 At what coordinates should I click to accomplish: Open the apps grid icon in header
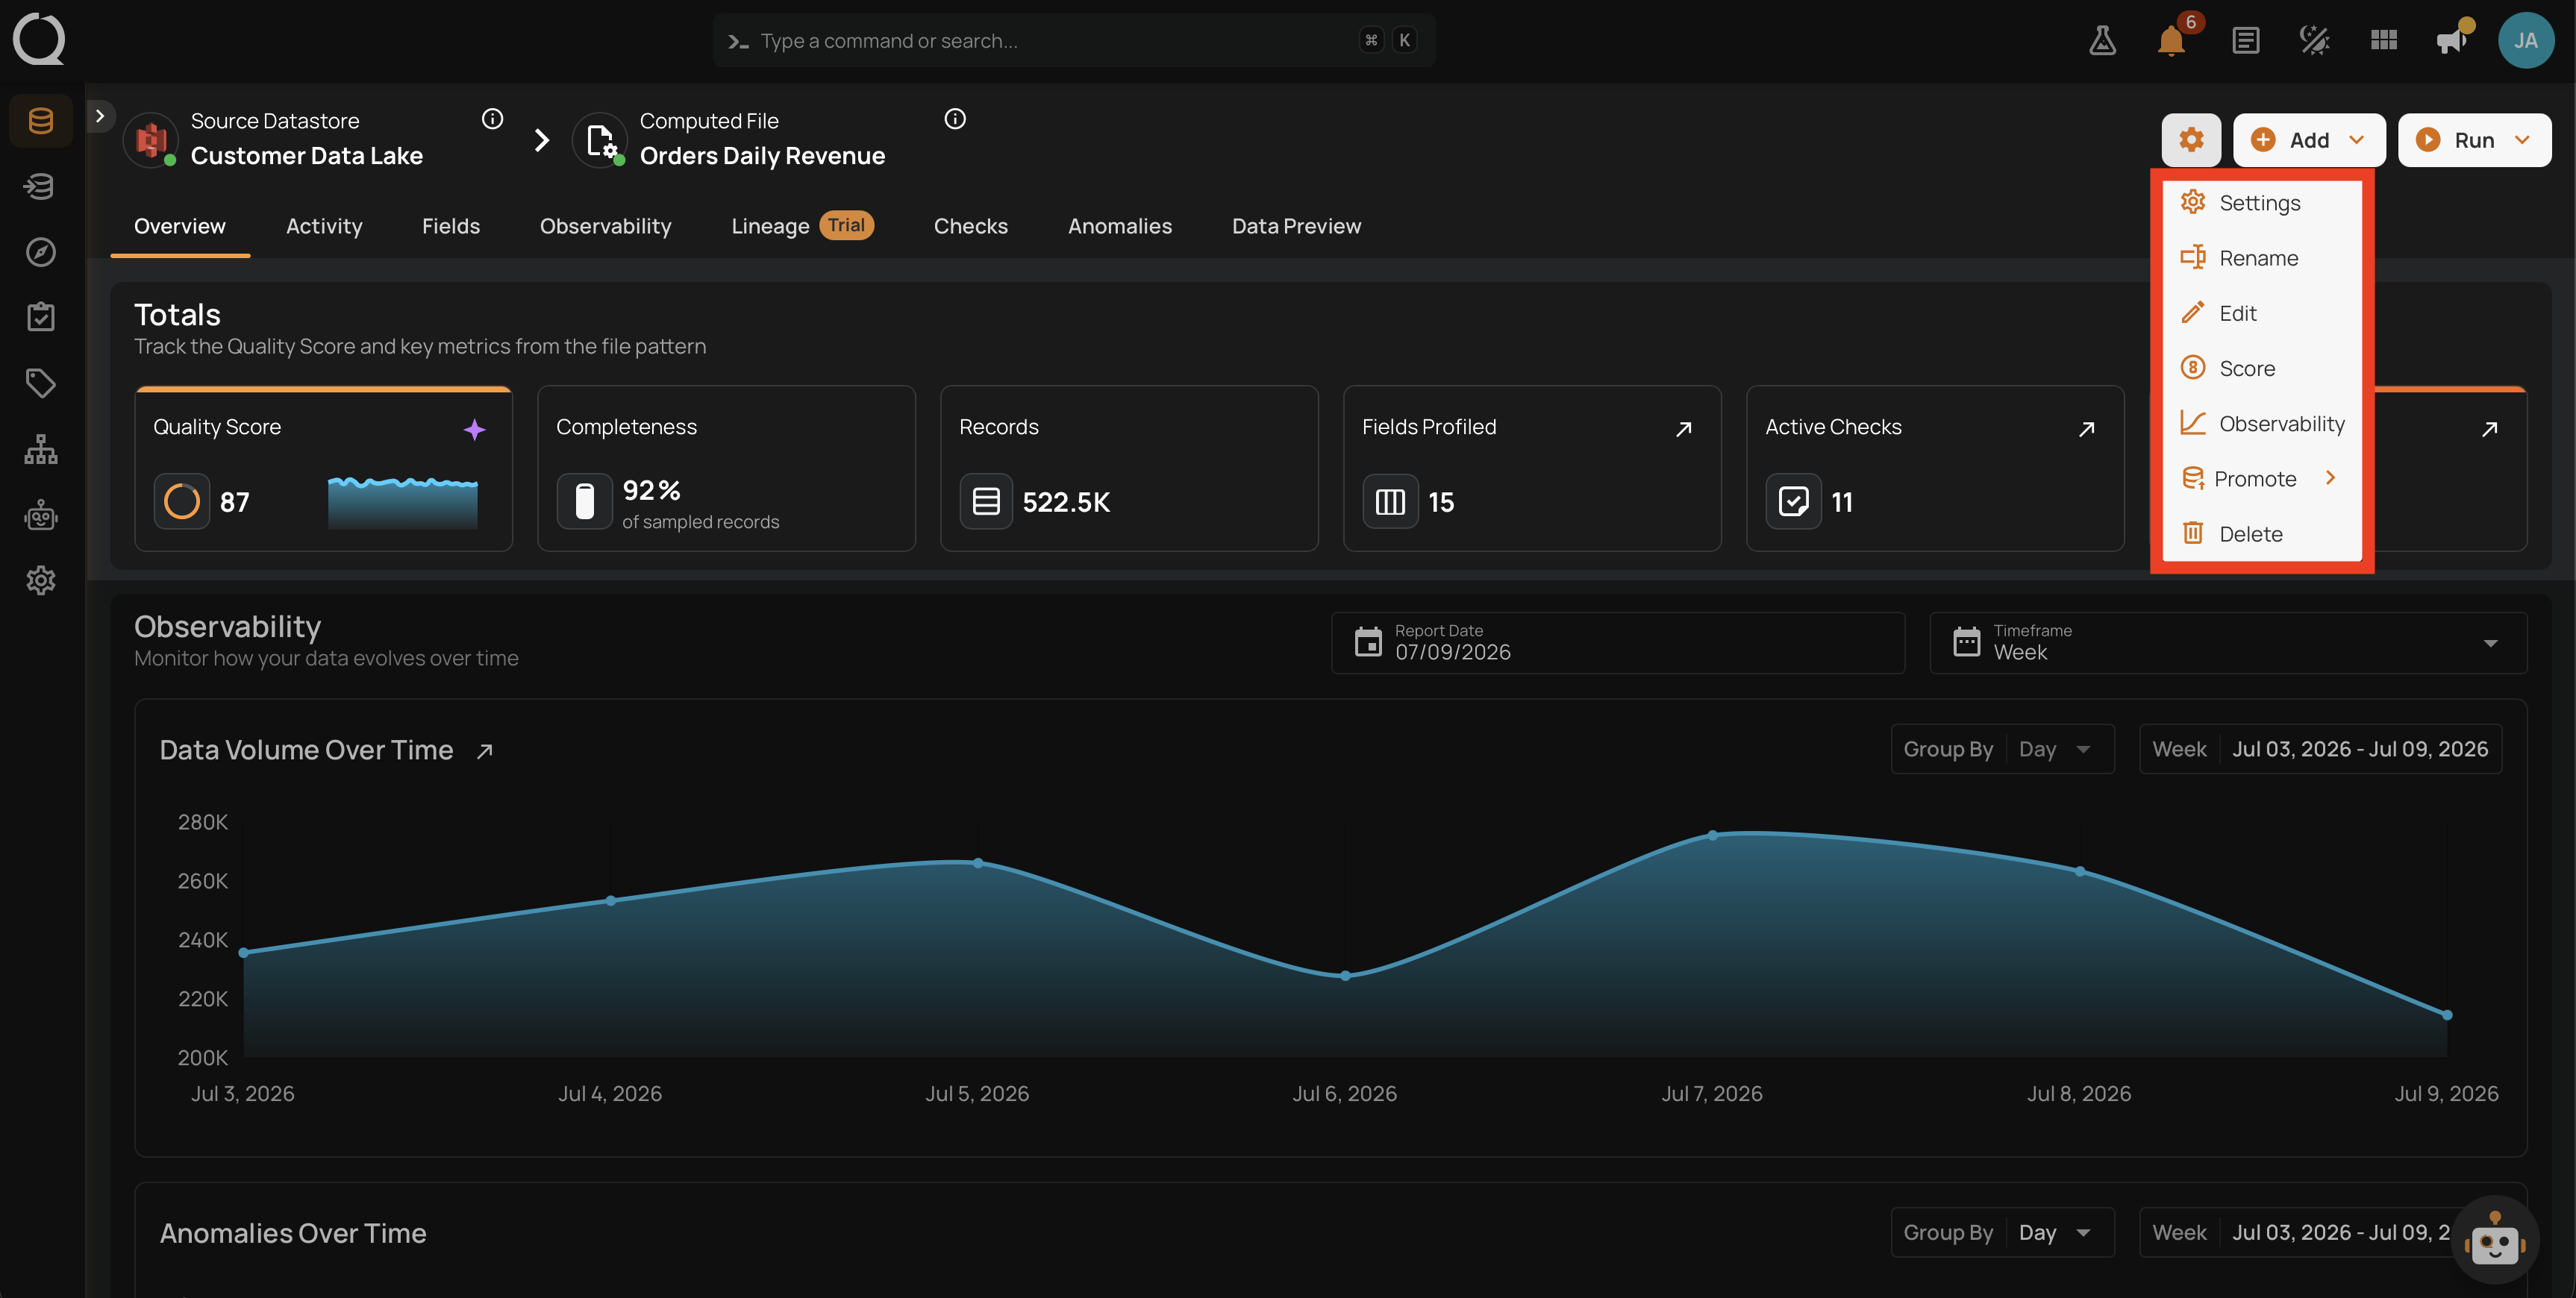click(2383, 40)
